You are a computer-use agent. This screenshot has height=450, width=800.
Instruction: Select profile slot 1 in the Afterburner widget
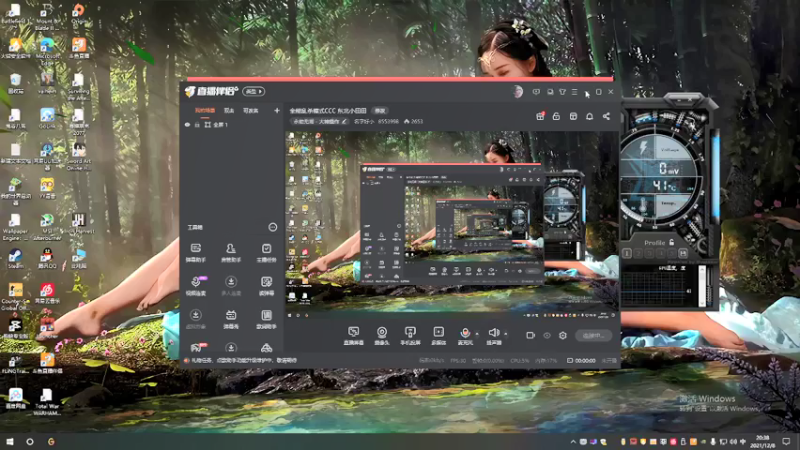(627, 253)
